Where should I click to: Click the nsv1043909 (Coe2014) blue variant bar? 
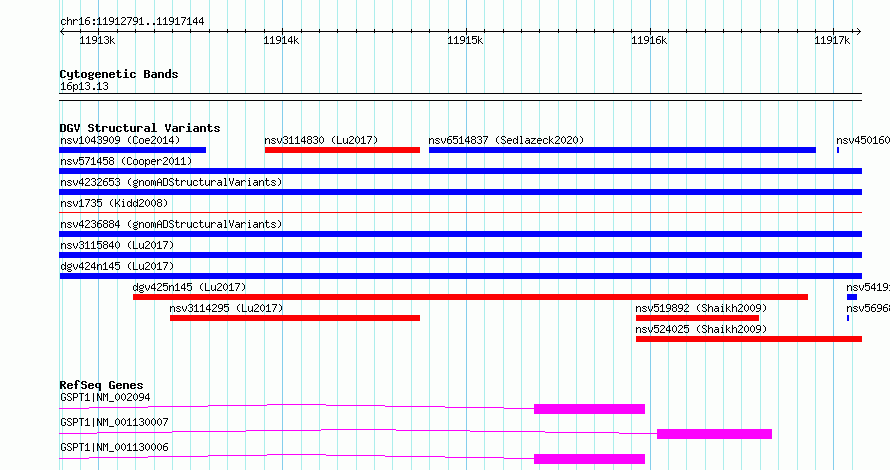(x=133, y=150)
